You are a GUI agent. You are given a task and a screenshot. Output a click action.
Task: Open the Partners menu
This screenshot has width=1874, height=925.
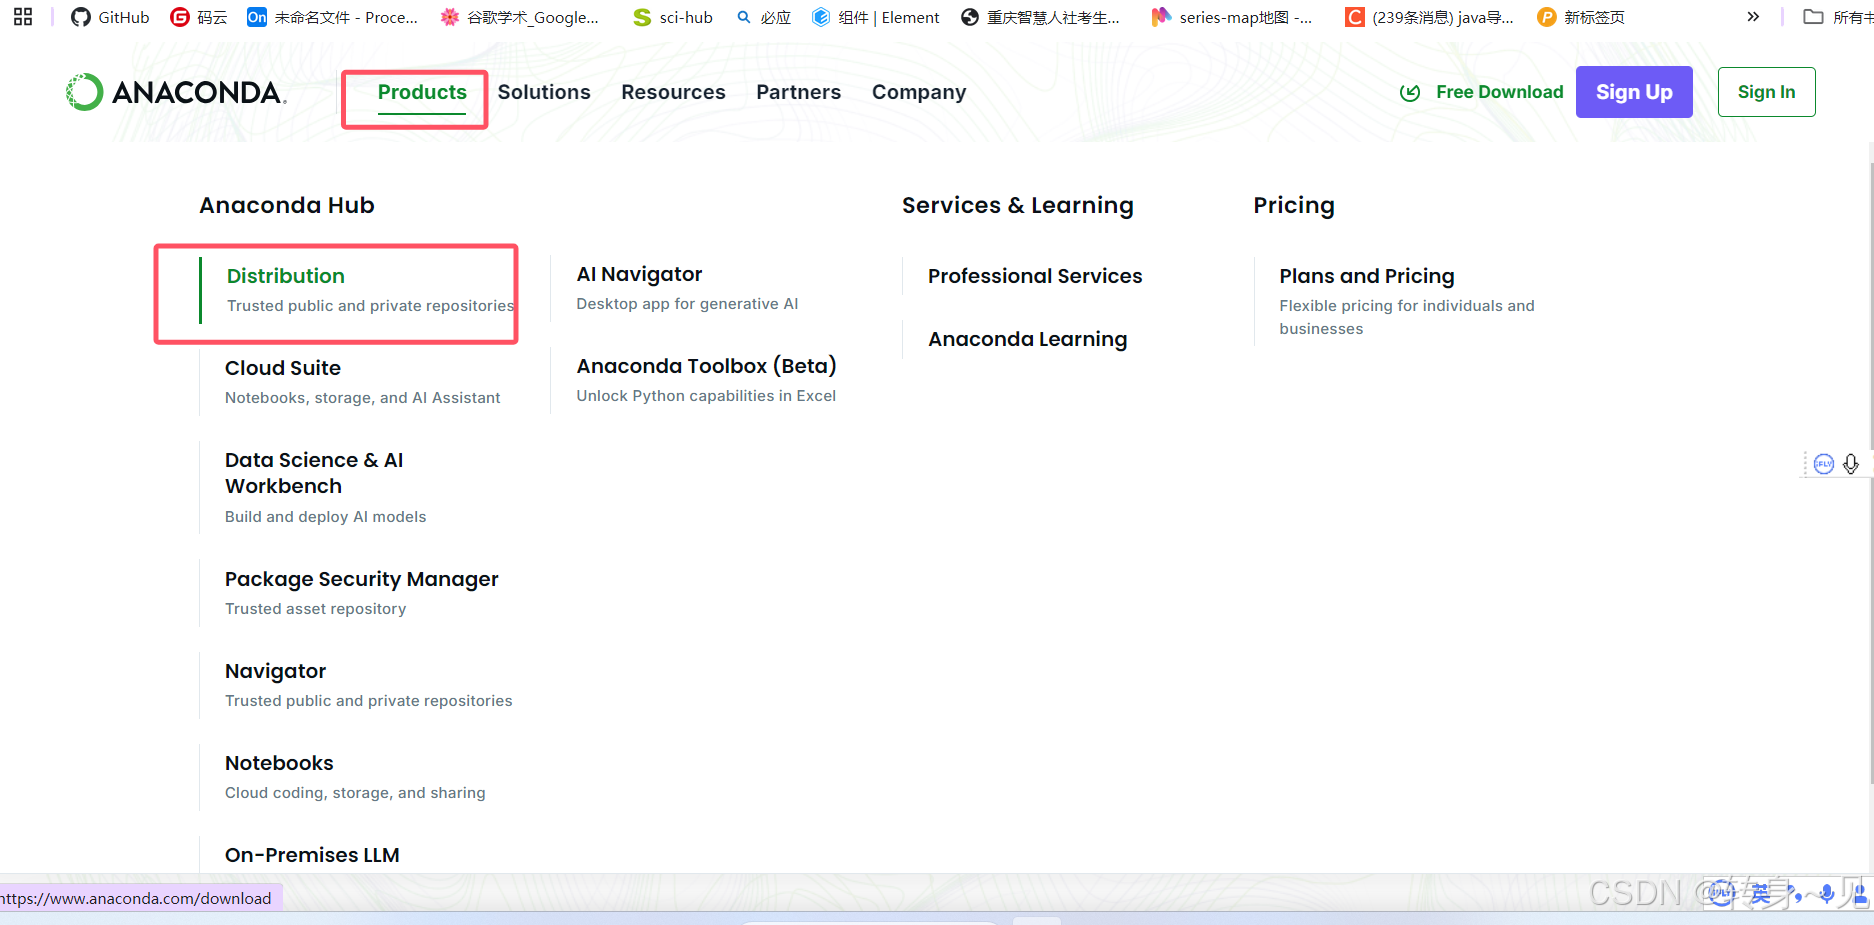point(798,92)
